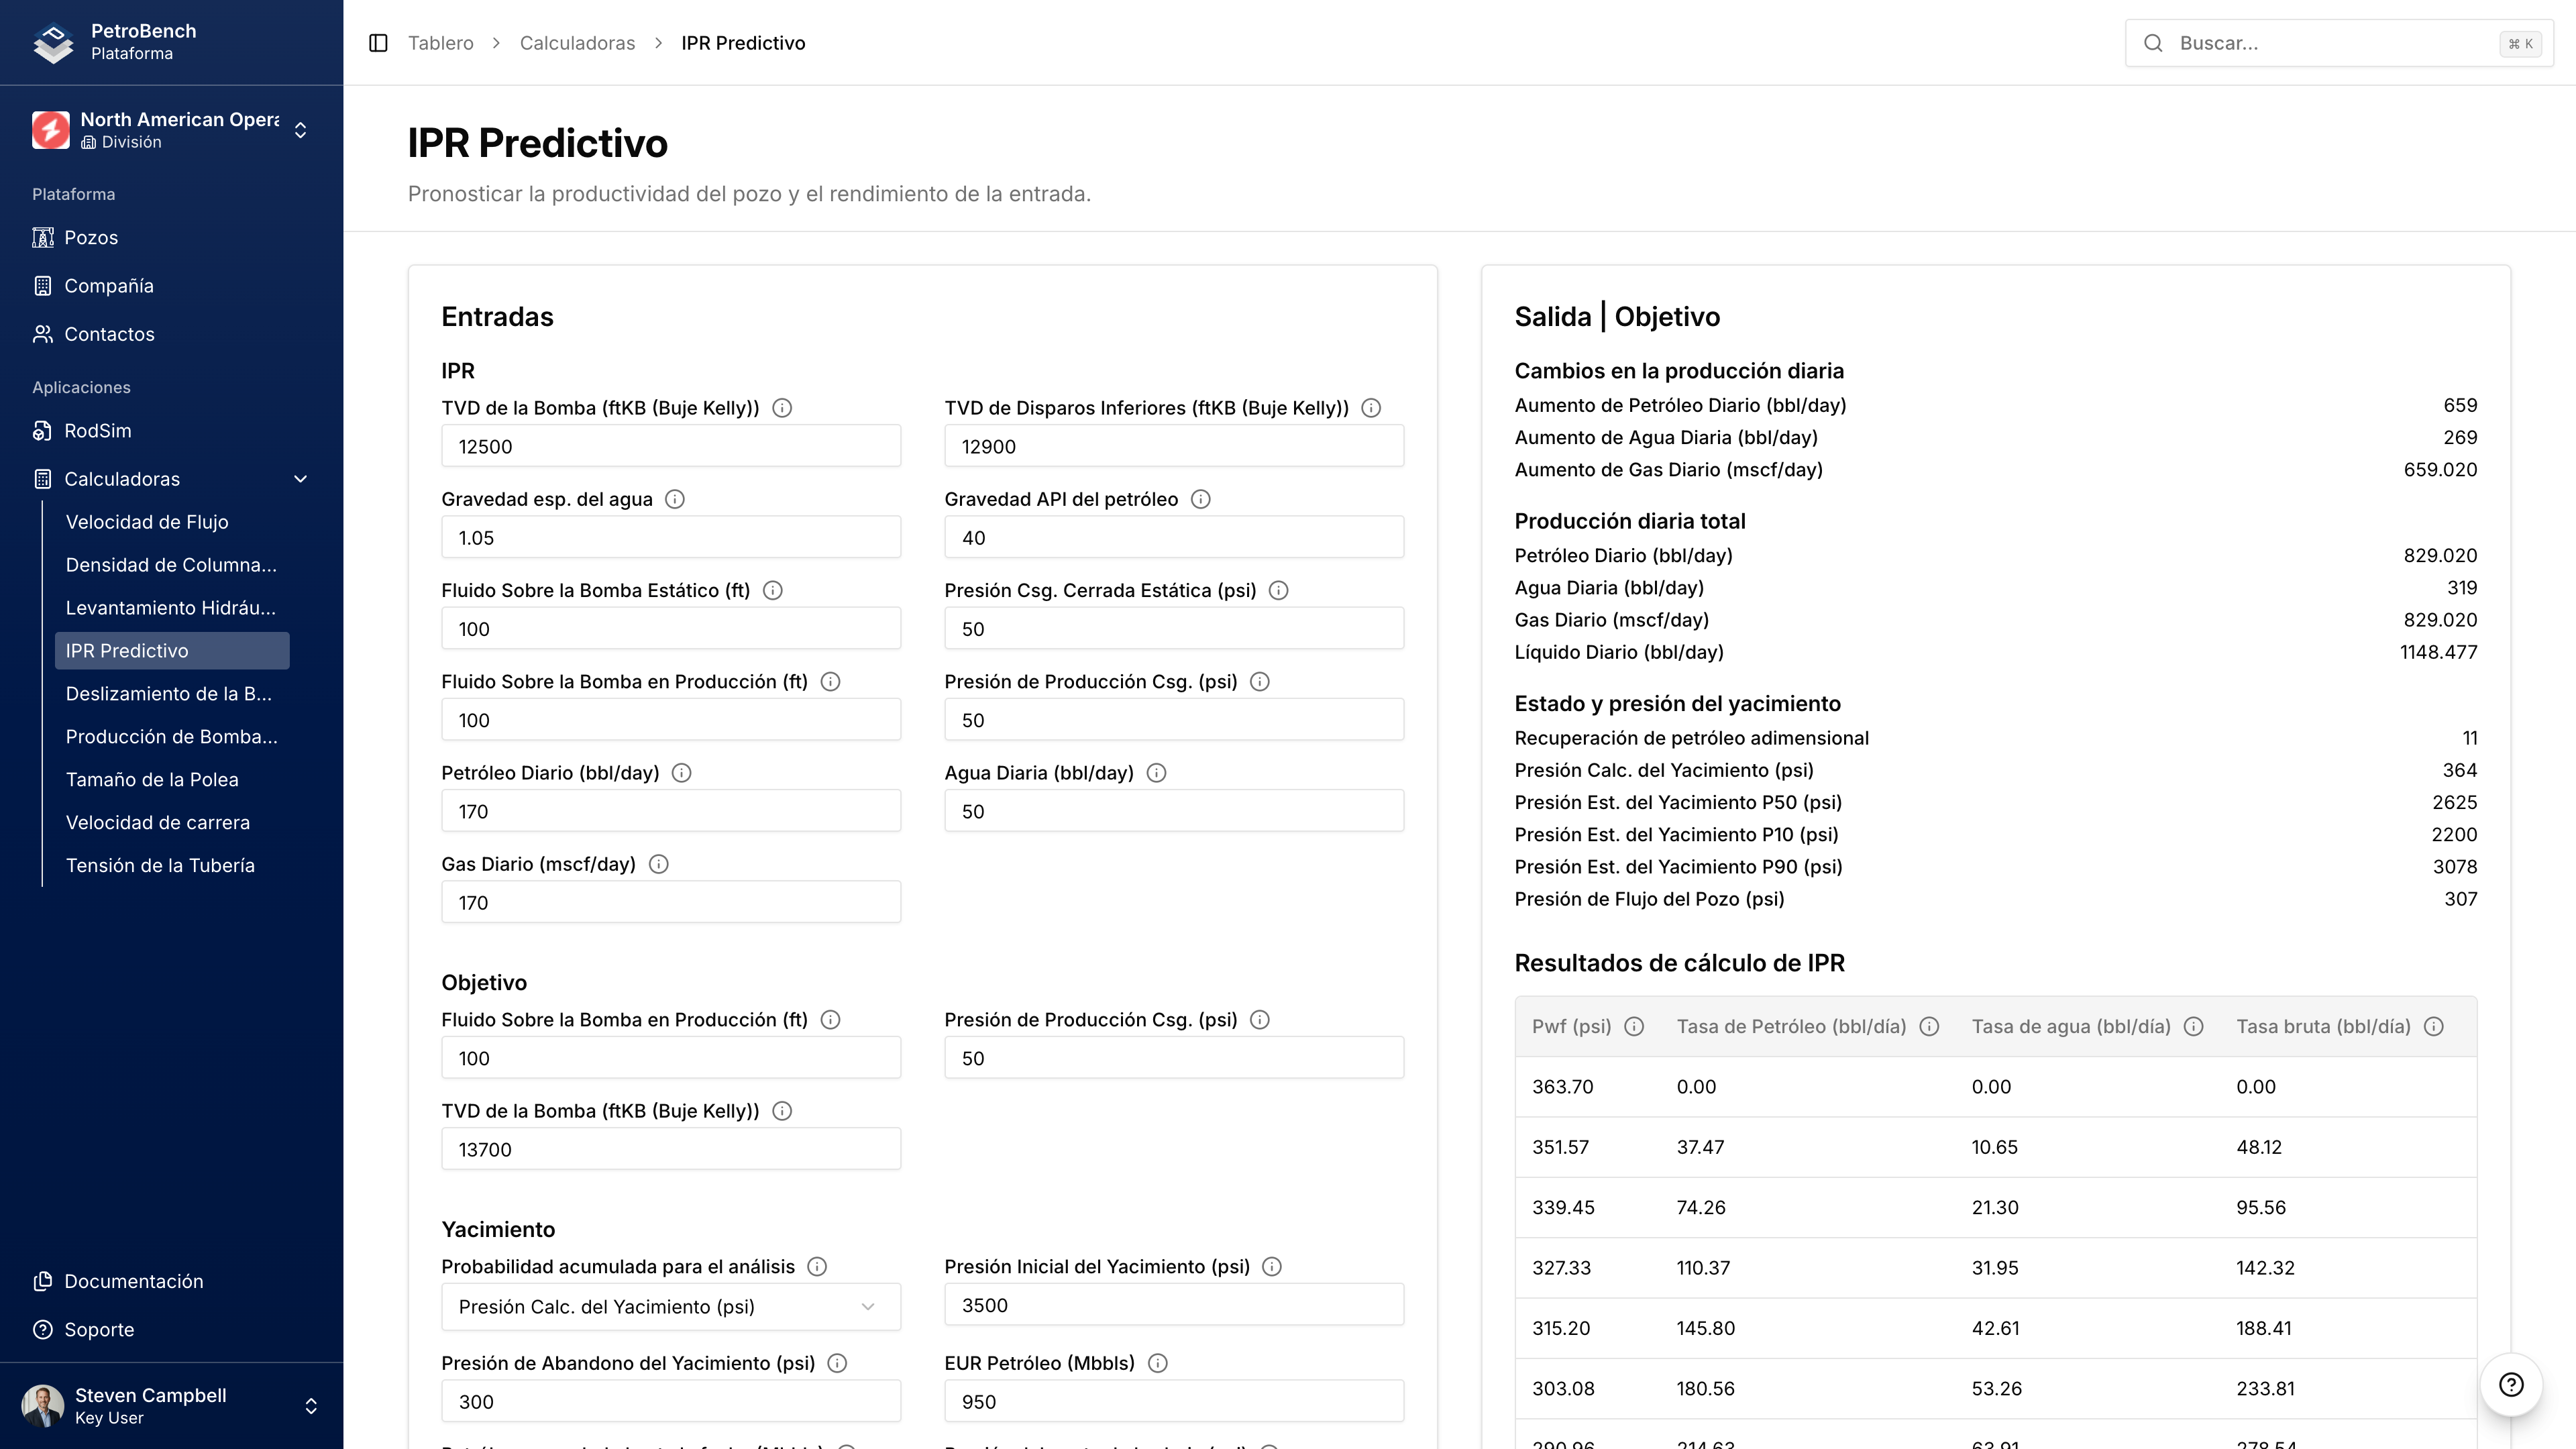Click the info icon beside Pwf (psi) column
The image size is (2576, 1449).
point(1634,1026)
